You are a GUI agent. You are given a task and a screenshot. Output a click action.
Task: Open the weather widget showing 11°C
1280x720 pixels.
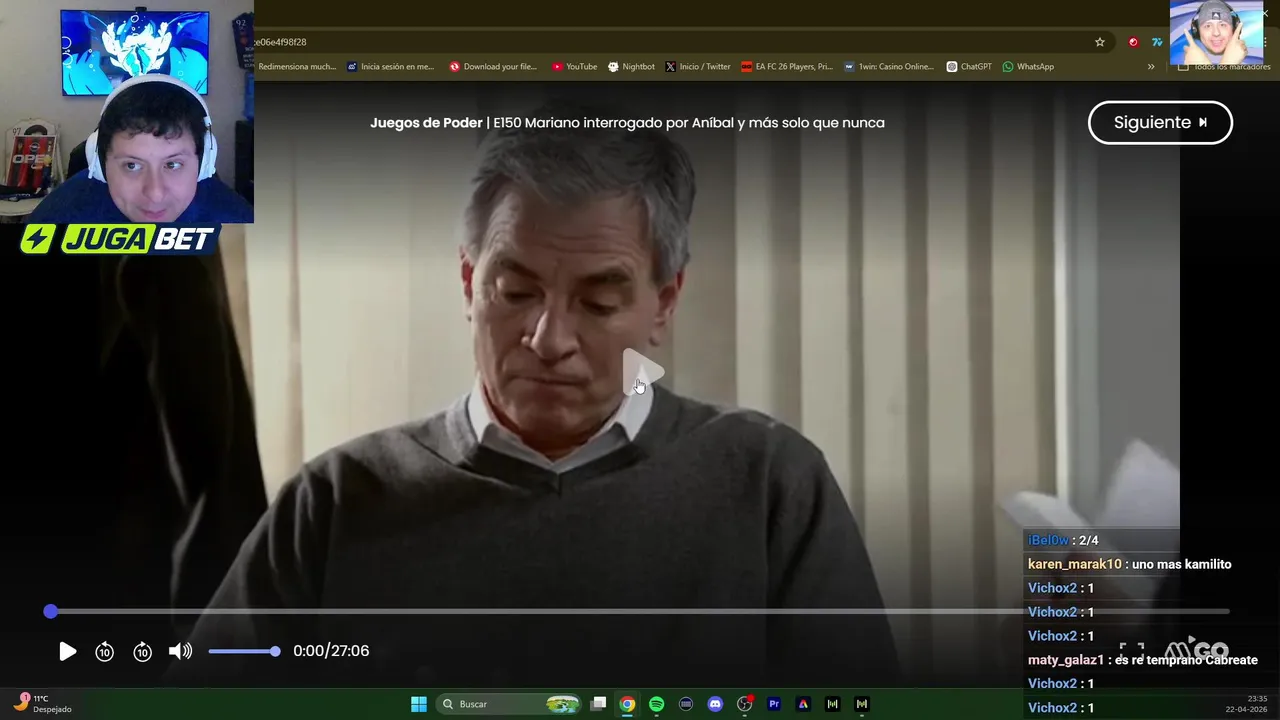(x=43, y=704)
